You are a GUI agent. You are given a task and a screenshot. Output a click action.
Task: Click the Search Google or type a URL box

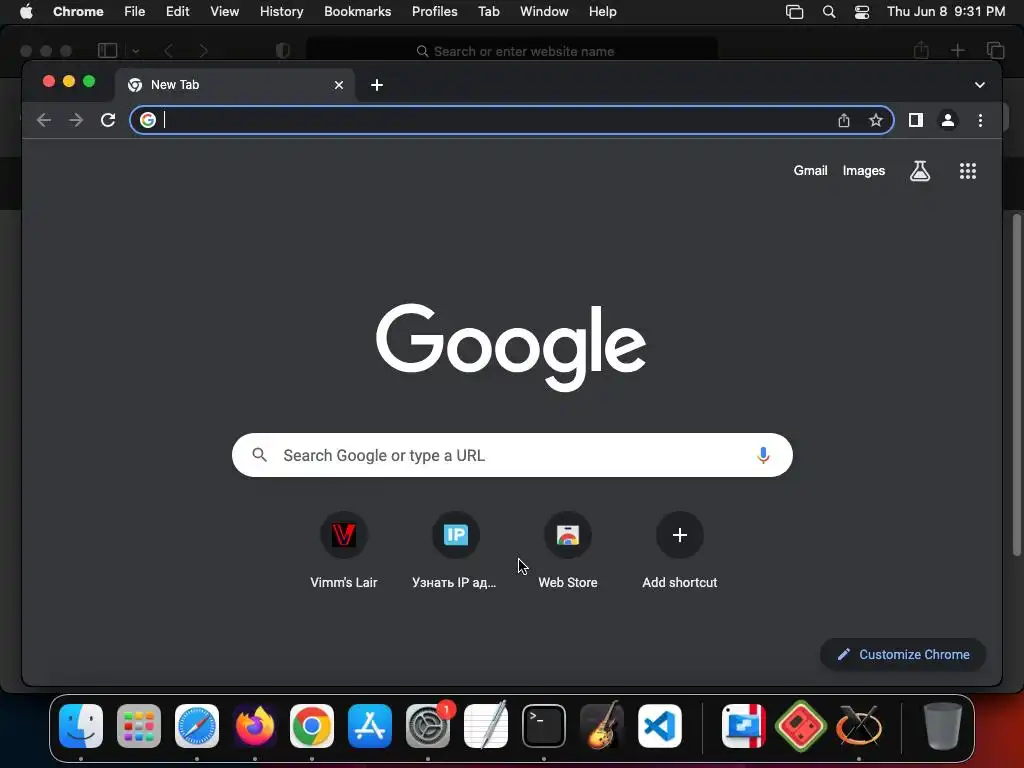click(x=512, y=455)
